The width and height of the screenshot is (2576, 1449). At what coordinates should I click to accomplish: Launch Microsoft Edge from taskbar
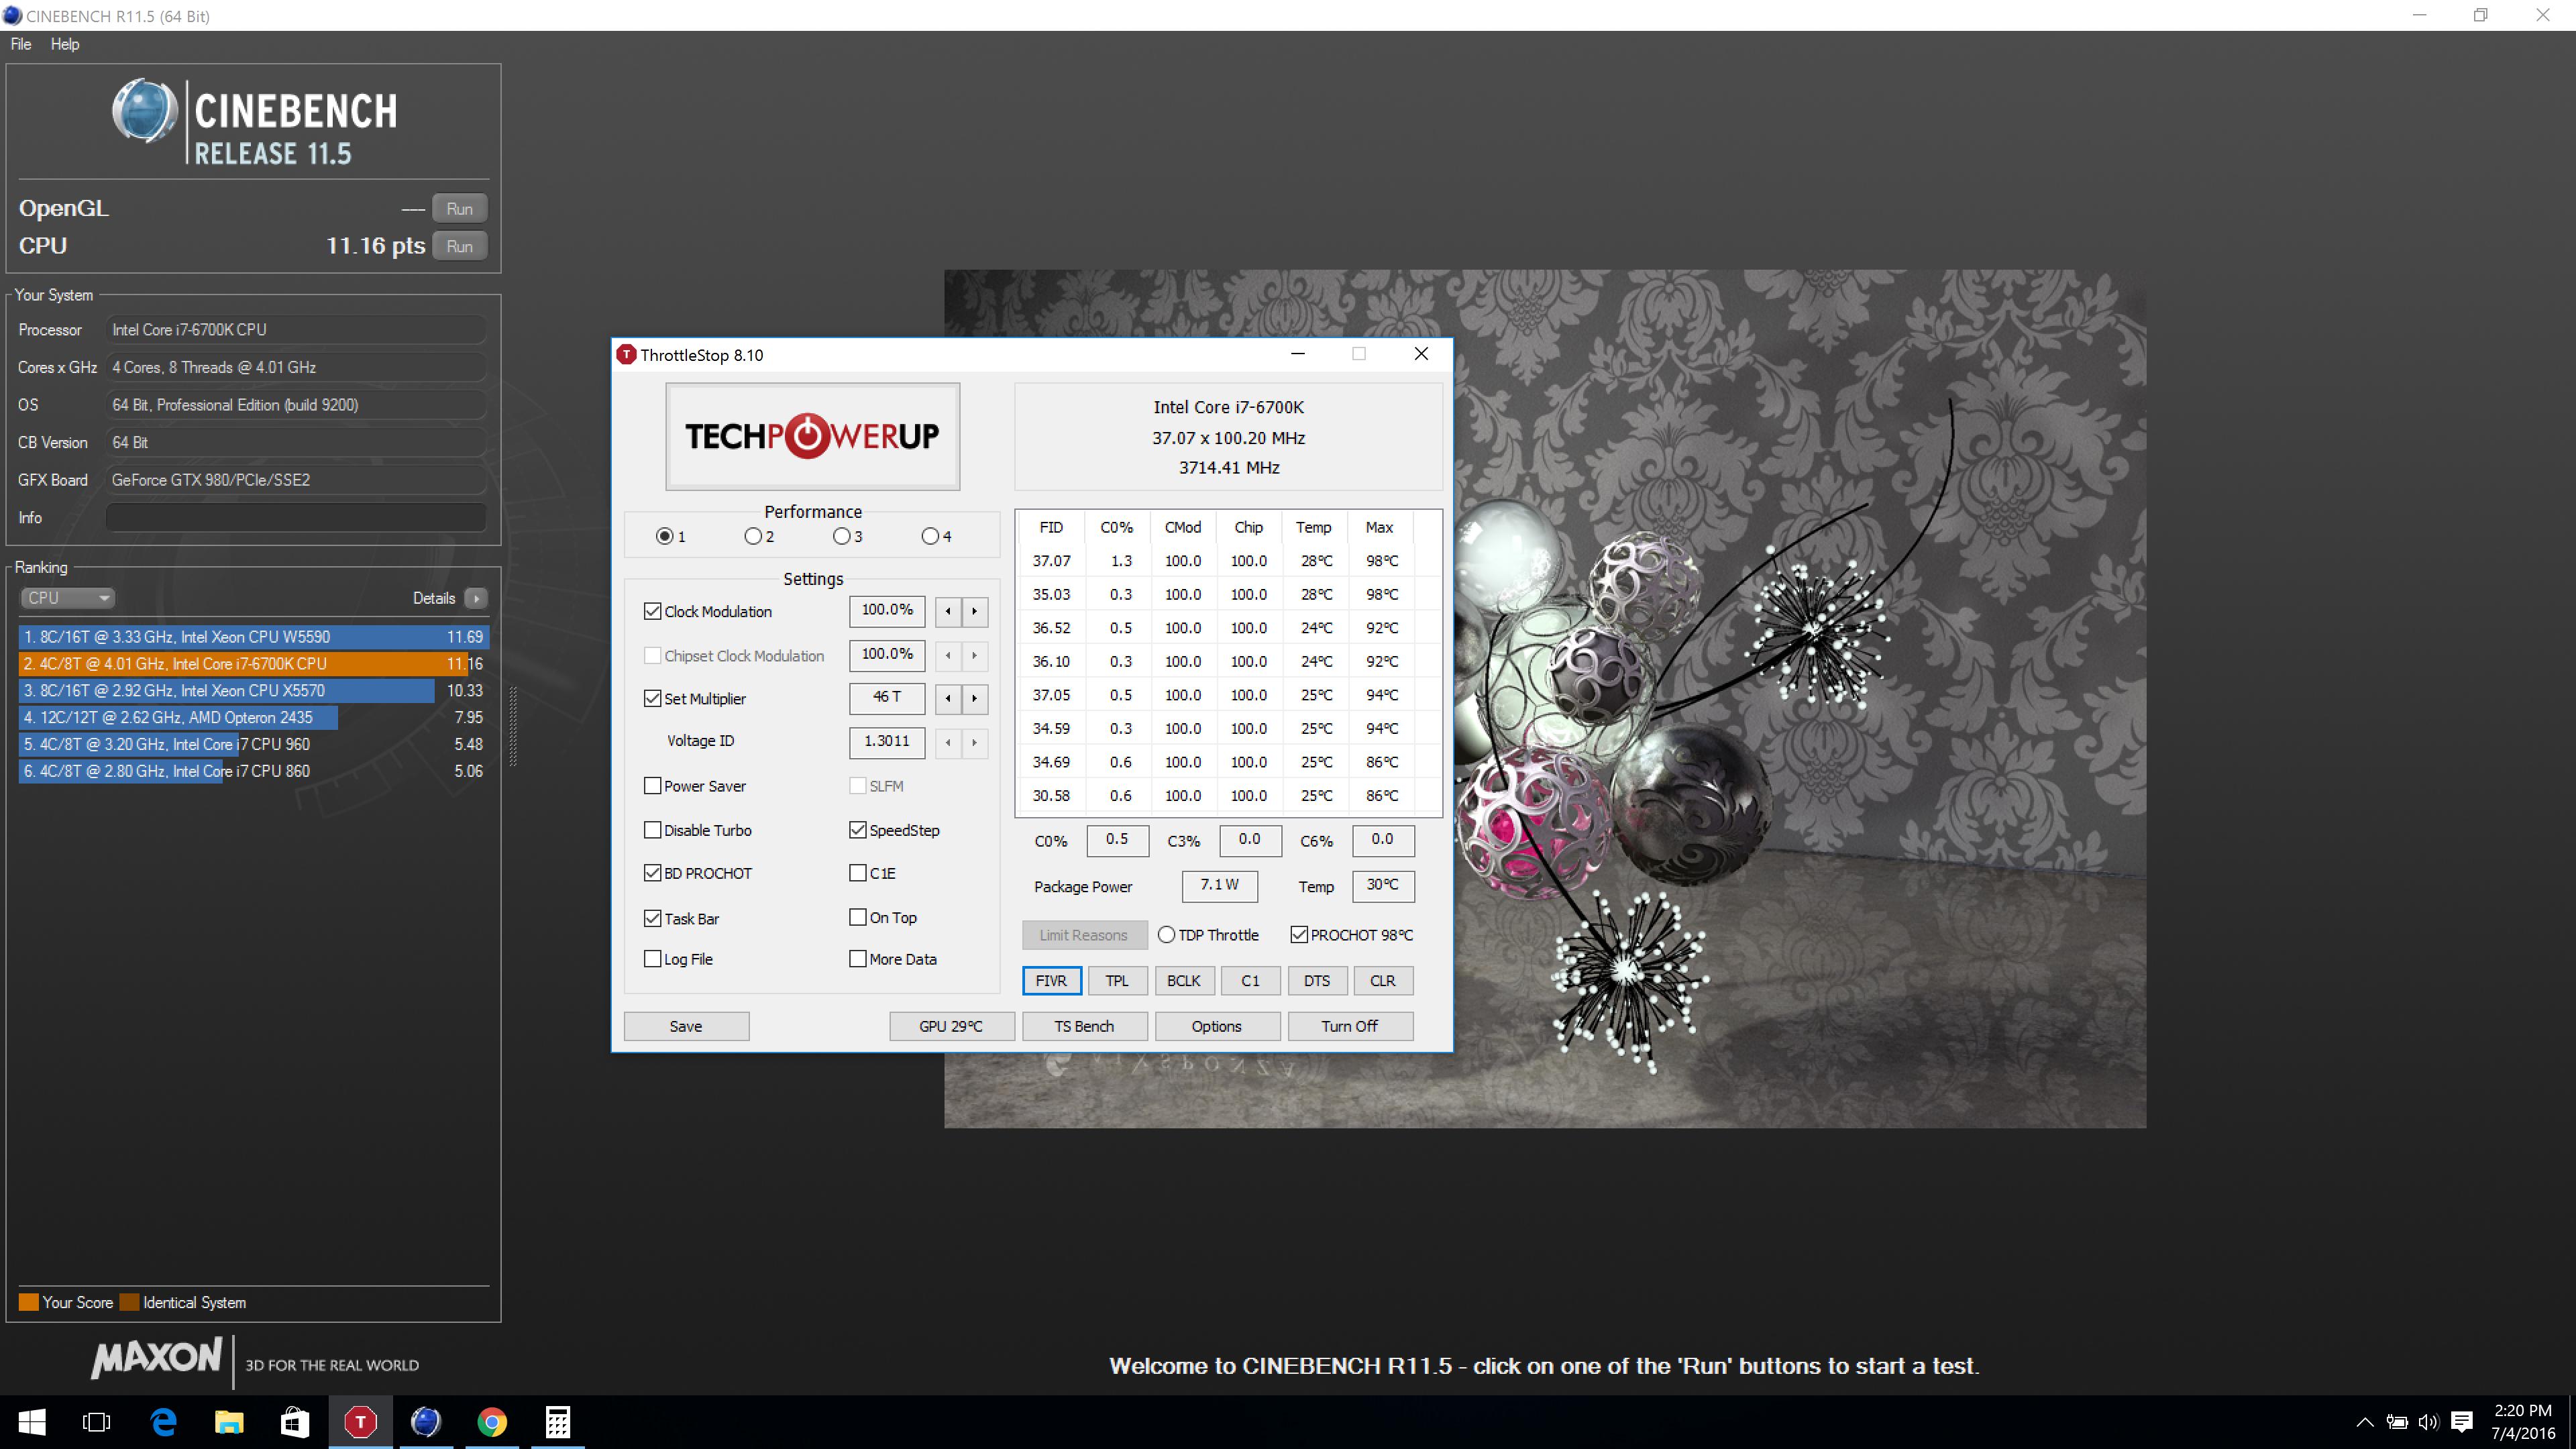163,1422
